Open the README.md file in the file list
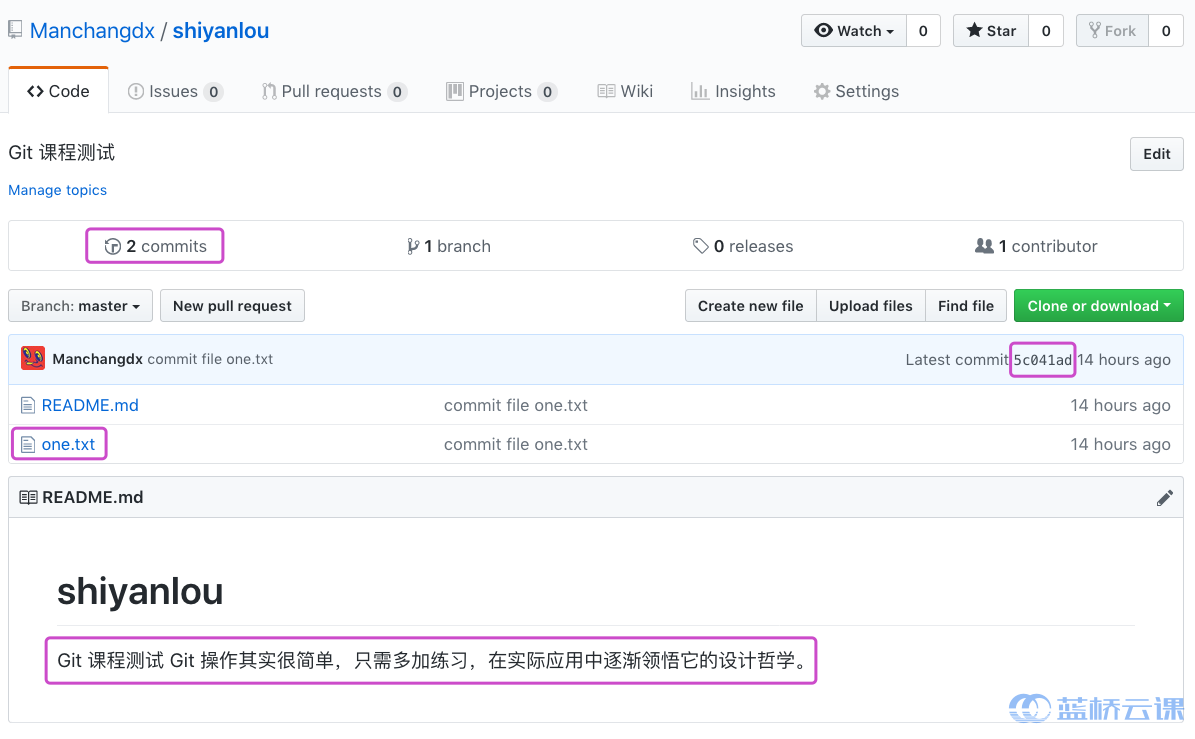The height and width of the screenshot is (739, 1195). [x=90, y=405]
